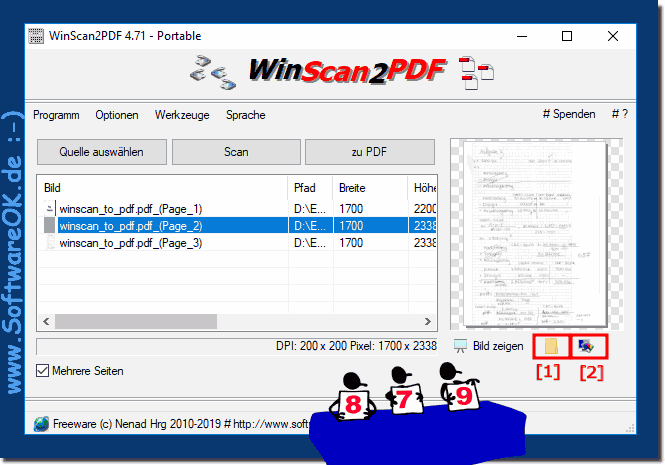
Task: Click the Bild zeigen monitor icon
Action: click(460, 346)
